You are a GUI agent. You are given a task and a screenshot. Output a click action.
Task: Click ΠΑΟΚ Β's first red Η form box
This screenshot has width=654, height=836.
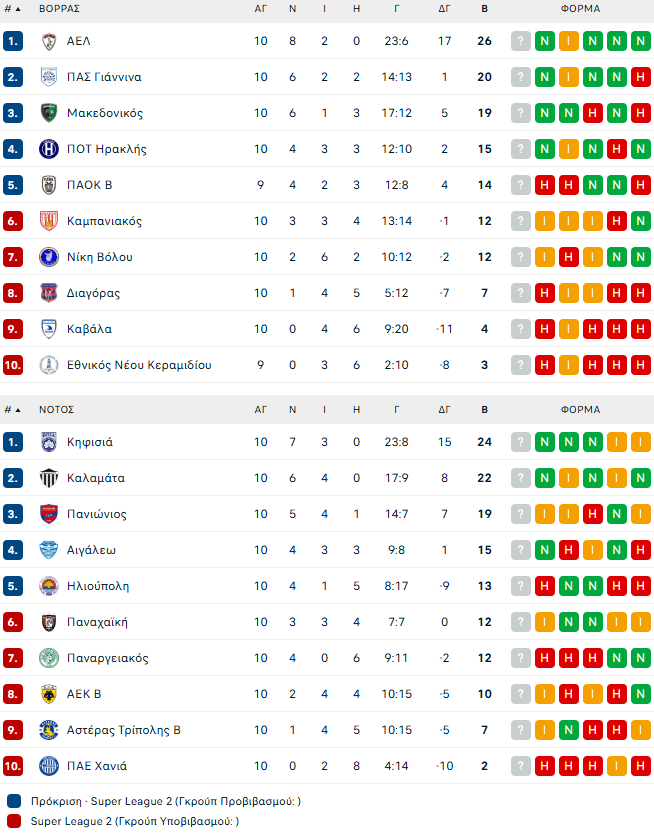click(545, 185)
